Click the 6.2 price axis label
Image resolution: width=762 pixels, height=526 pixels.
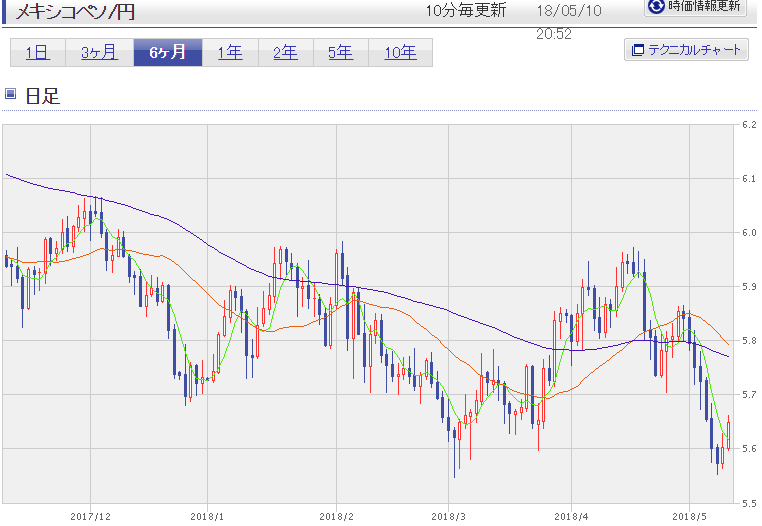(x=749, y=125)
